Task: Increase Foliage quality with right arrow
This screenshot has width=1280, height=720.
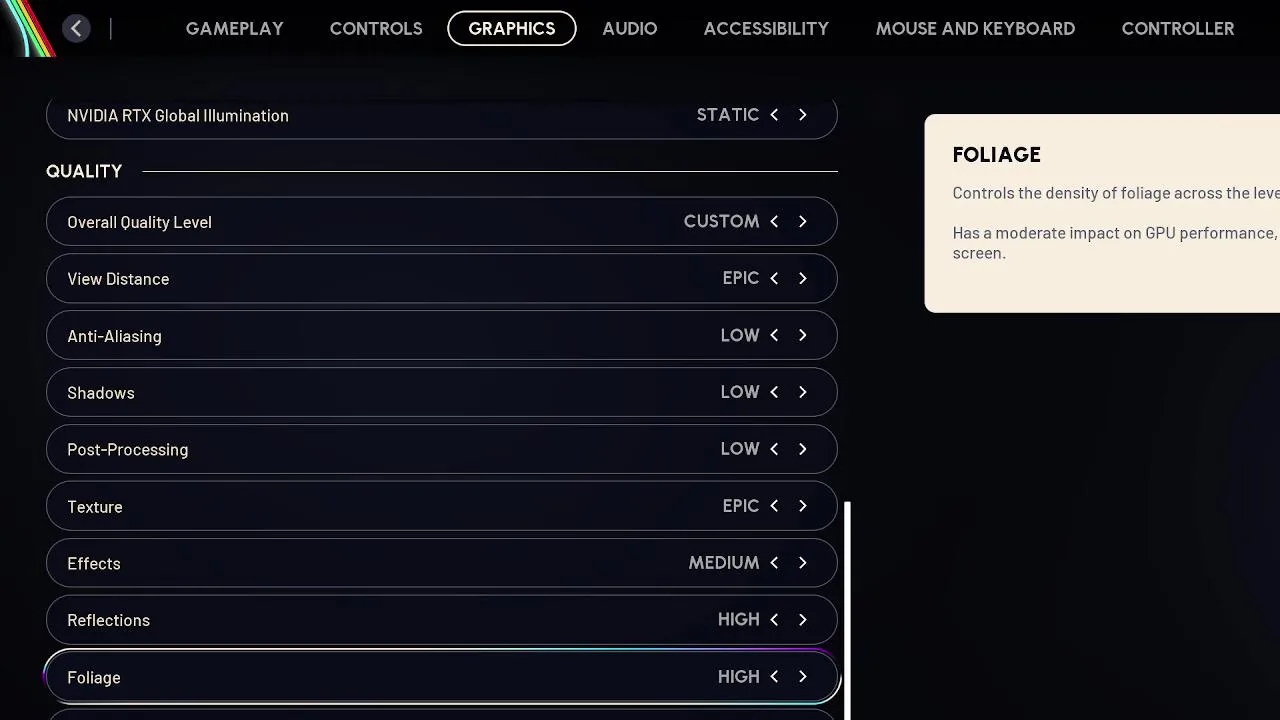Action: [802, 677]
